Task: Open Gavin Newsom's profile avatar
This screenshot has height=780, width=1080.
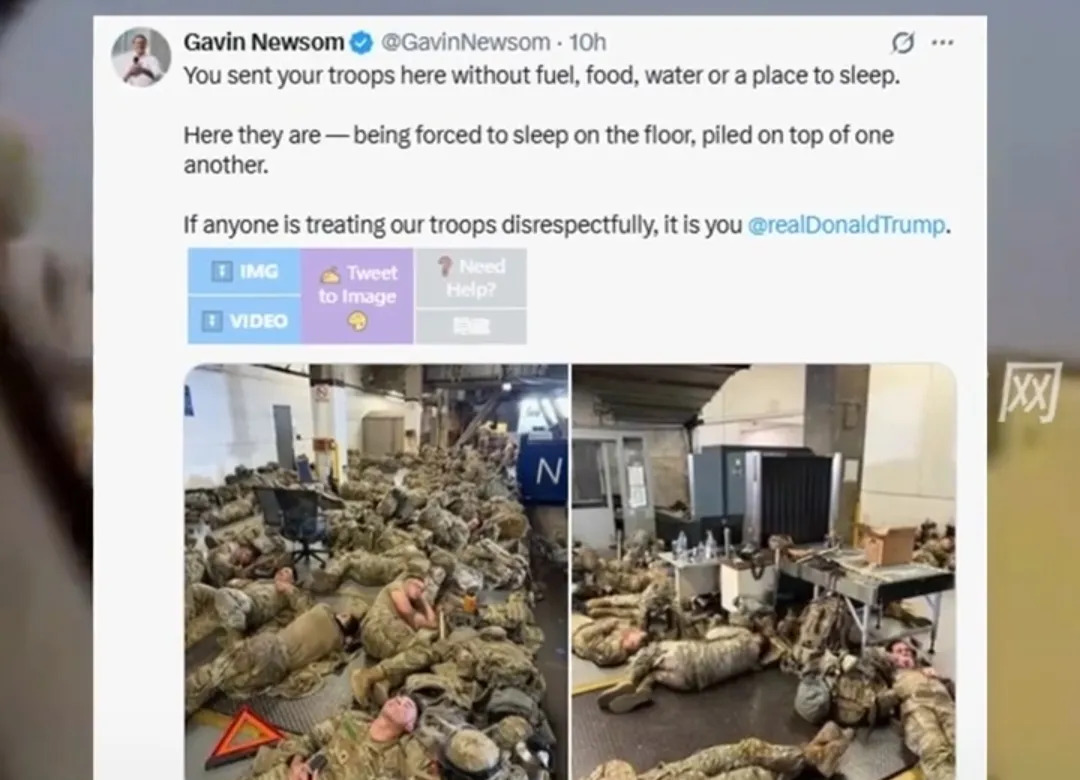Action: [141, 57]
